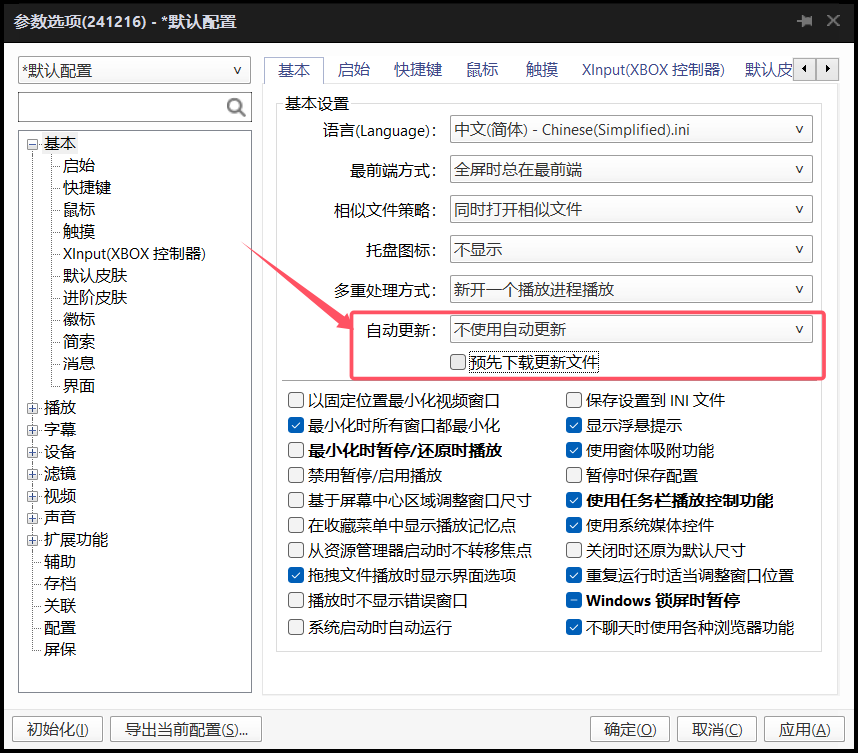The width and height of the screenshot is (858, 753).
Task: Select 徽标 in the tree
Action: click(79, 320)
